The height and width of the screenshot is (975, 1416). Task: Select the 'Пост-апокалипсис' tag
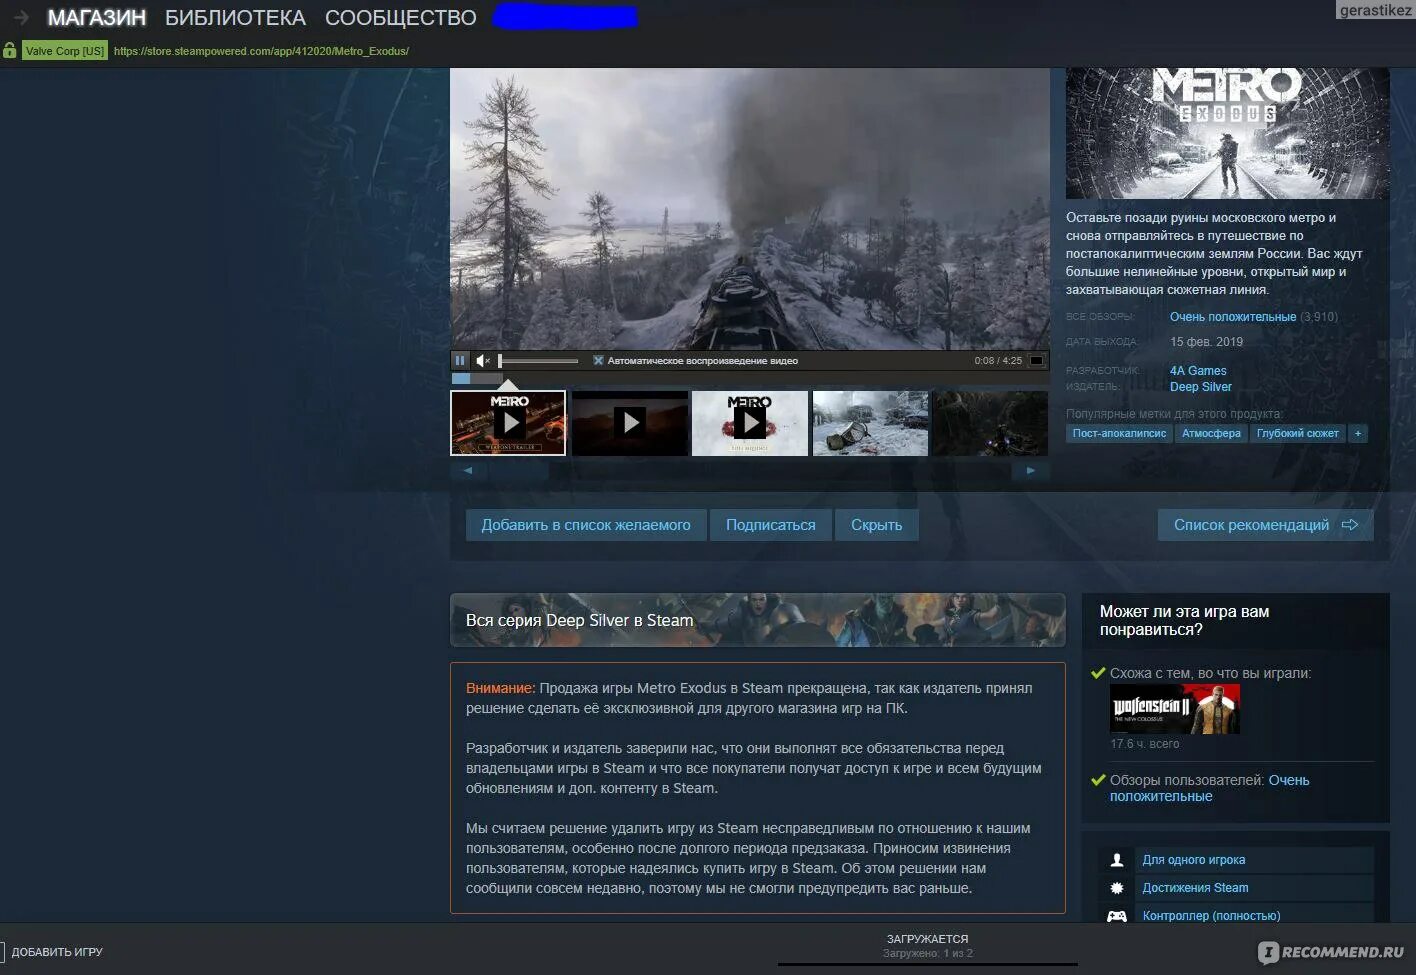click(1119, 434)
